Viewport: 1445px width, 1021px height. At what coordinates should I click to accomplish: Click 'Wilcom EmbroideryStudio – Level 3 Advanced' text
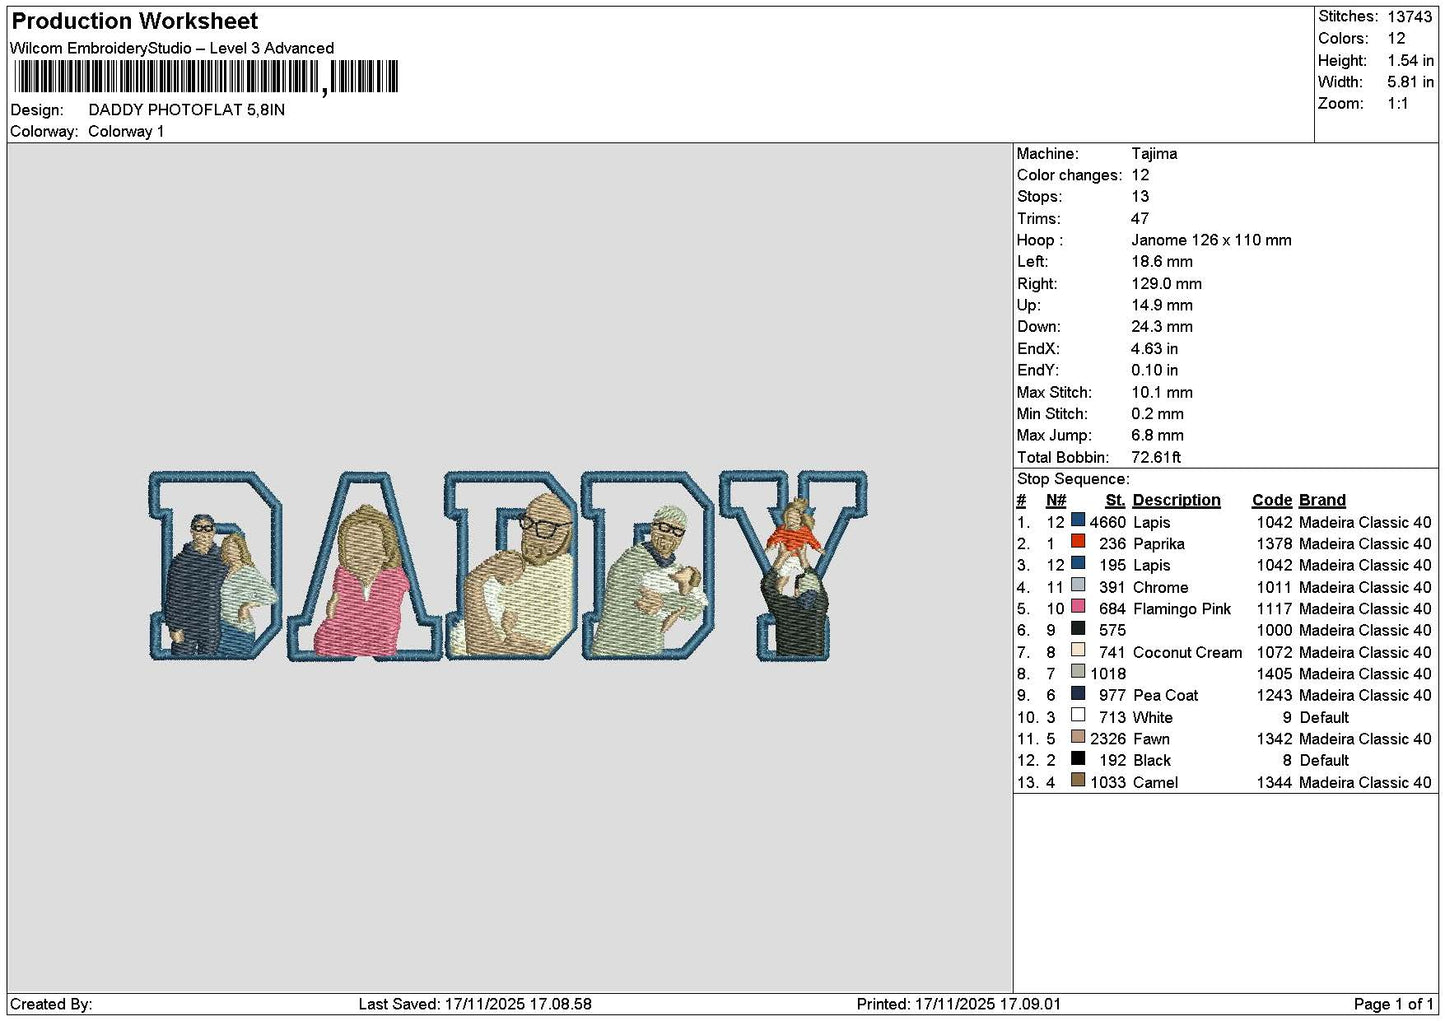click(x=172, y=48)
